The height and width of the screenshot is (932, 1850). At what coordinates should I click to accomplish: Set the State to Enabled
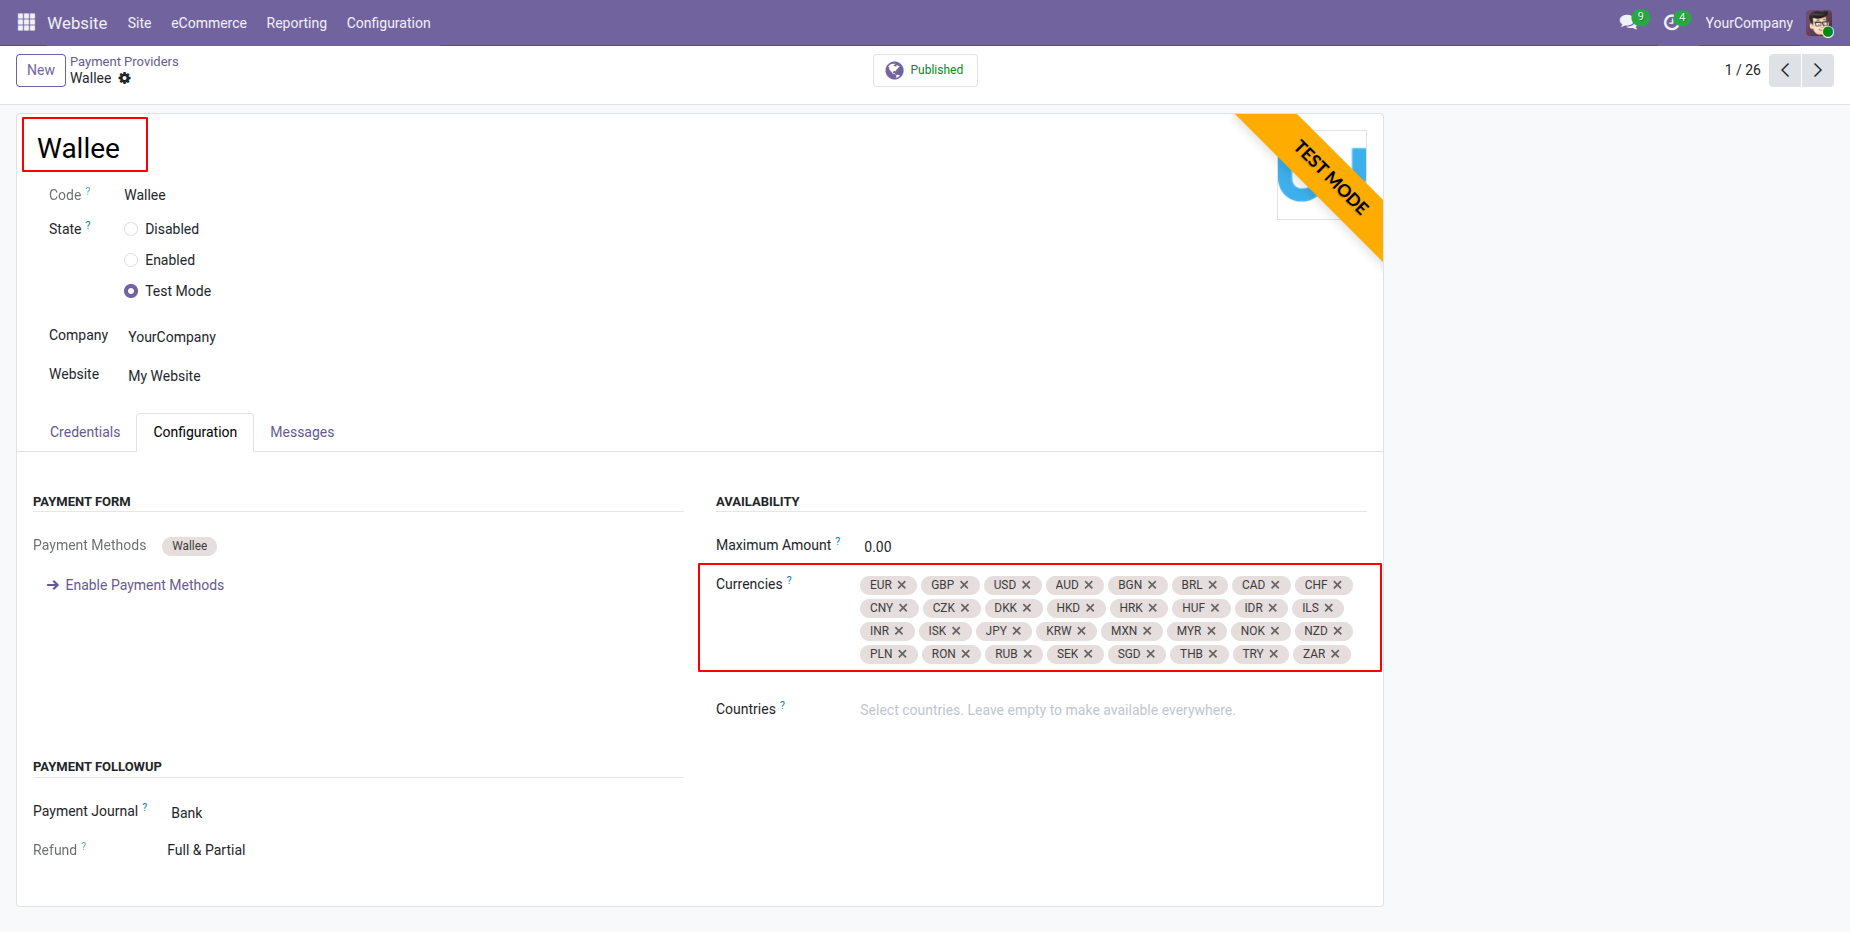tap(131, 260)
